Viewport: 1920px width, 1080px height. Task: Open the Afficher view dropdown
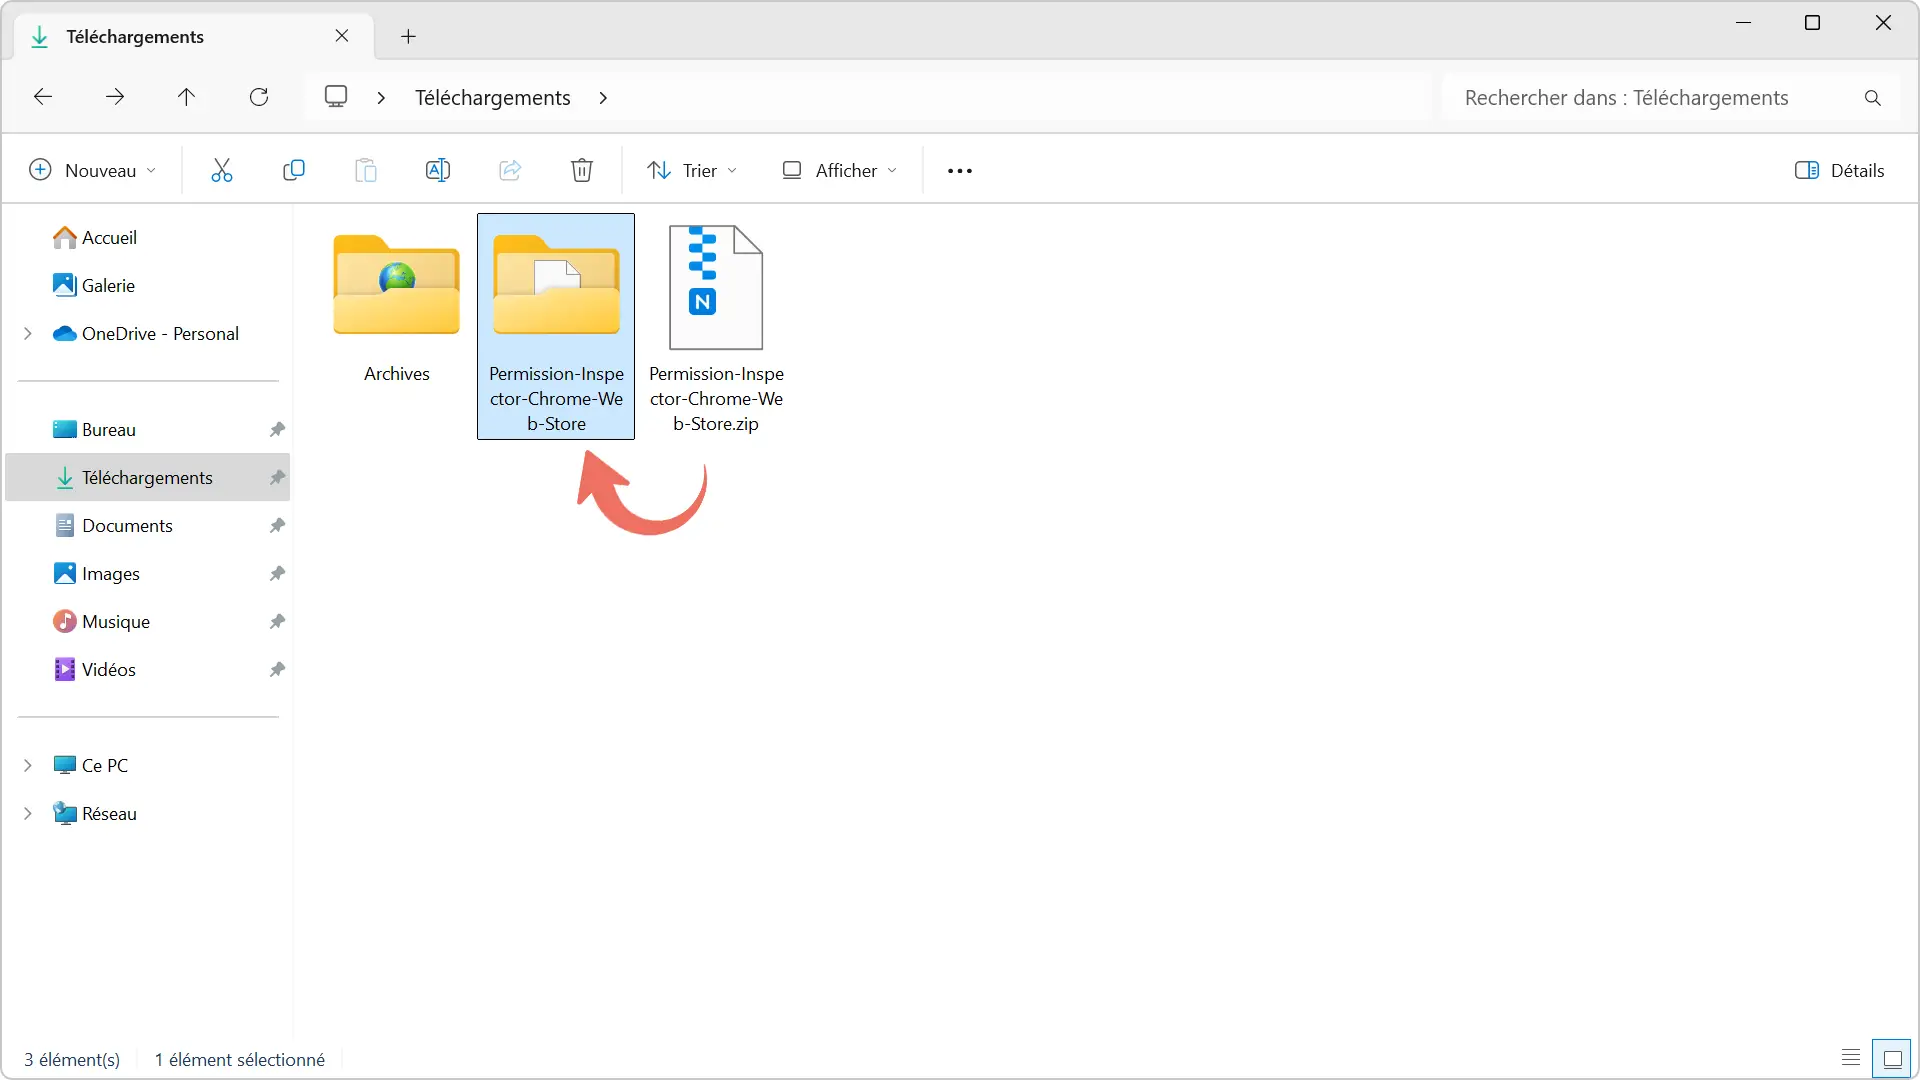pyautogui.click(x=840, y=170)
